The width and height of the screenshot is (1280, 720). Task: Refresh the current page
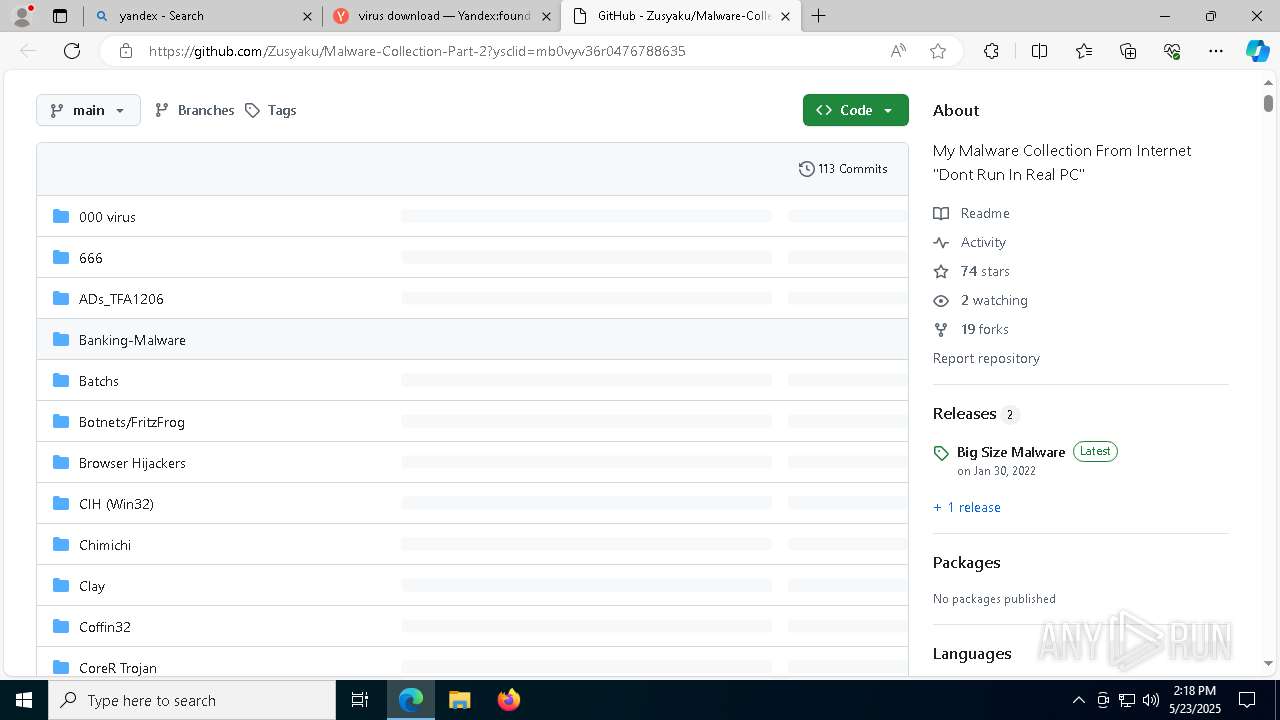(72, 51)
